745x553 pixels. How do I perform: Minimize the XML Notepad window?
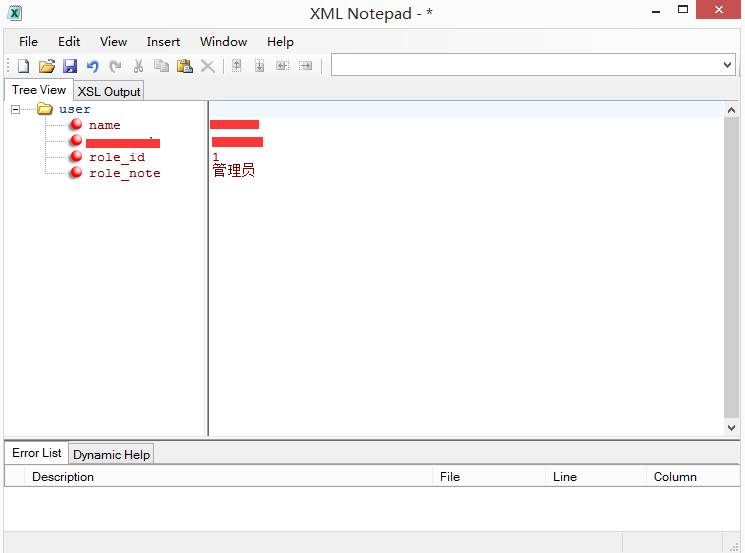click(x=656, y=11)
